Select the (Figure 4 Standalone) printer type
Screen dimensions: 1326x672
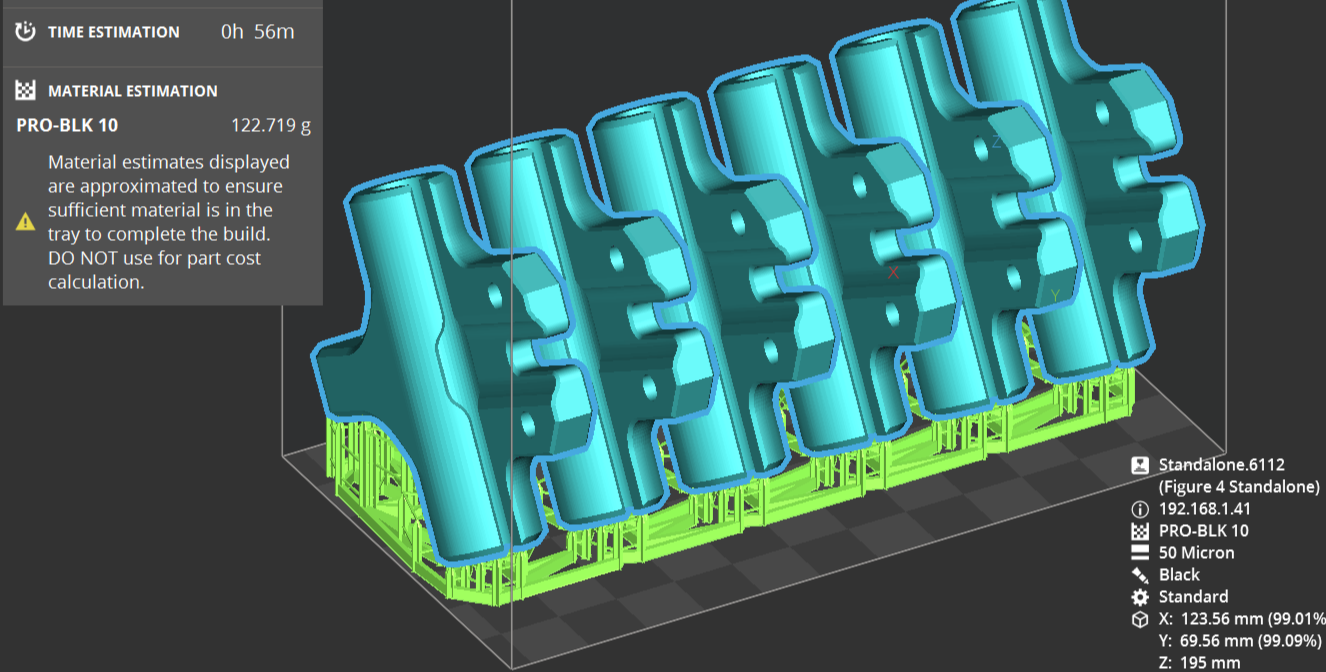1239,487
